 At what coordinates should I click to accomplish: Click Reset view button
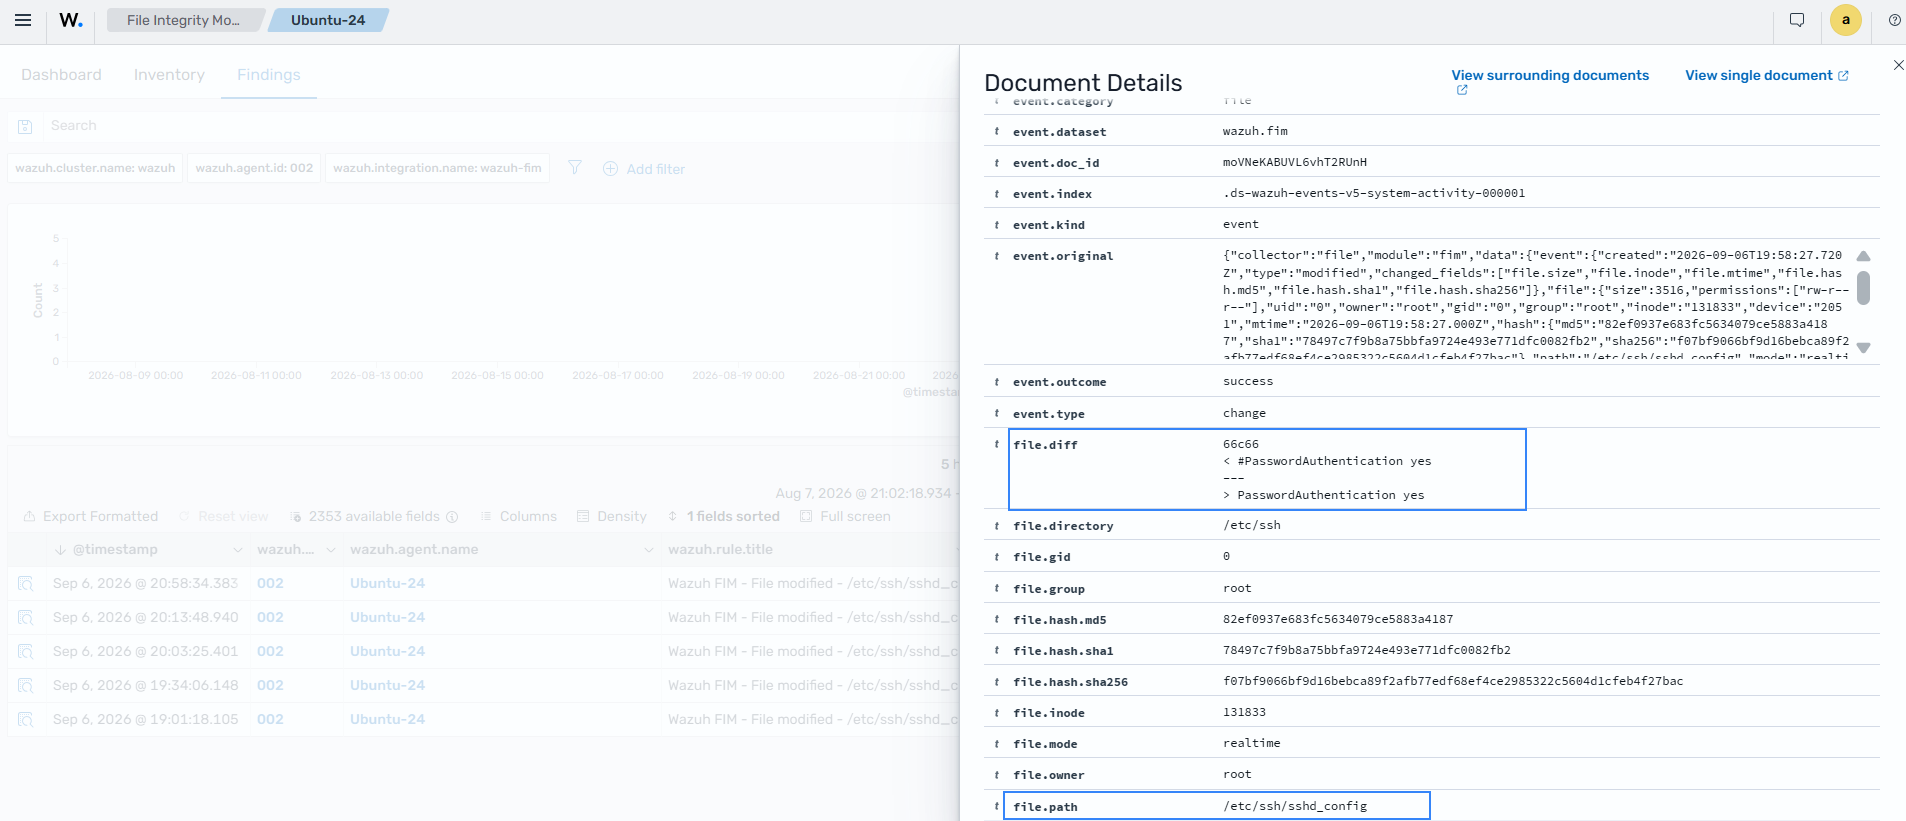pos(223,517)
